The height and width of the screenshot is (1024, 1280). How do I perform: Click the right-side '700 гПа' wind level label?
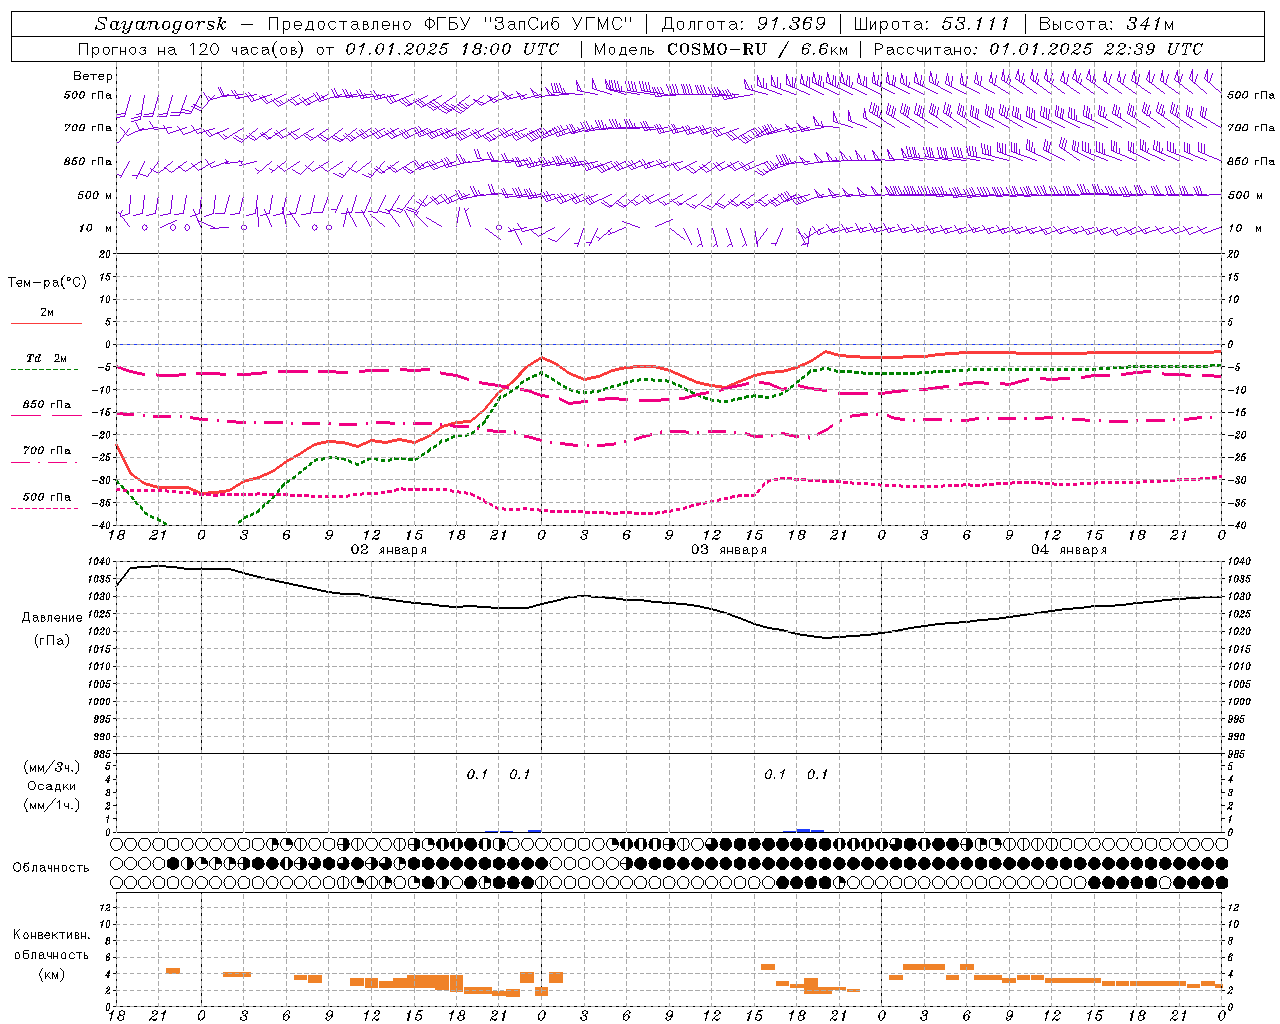coord(1251,128)
